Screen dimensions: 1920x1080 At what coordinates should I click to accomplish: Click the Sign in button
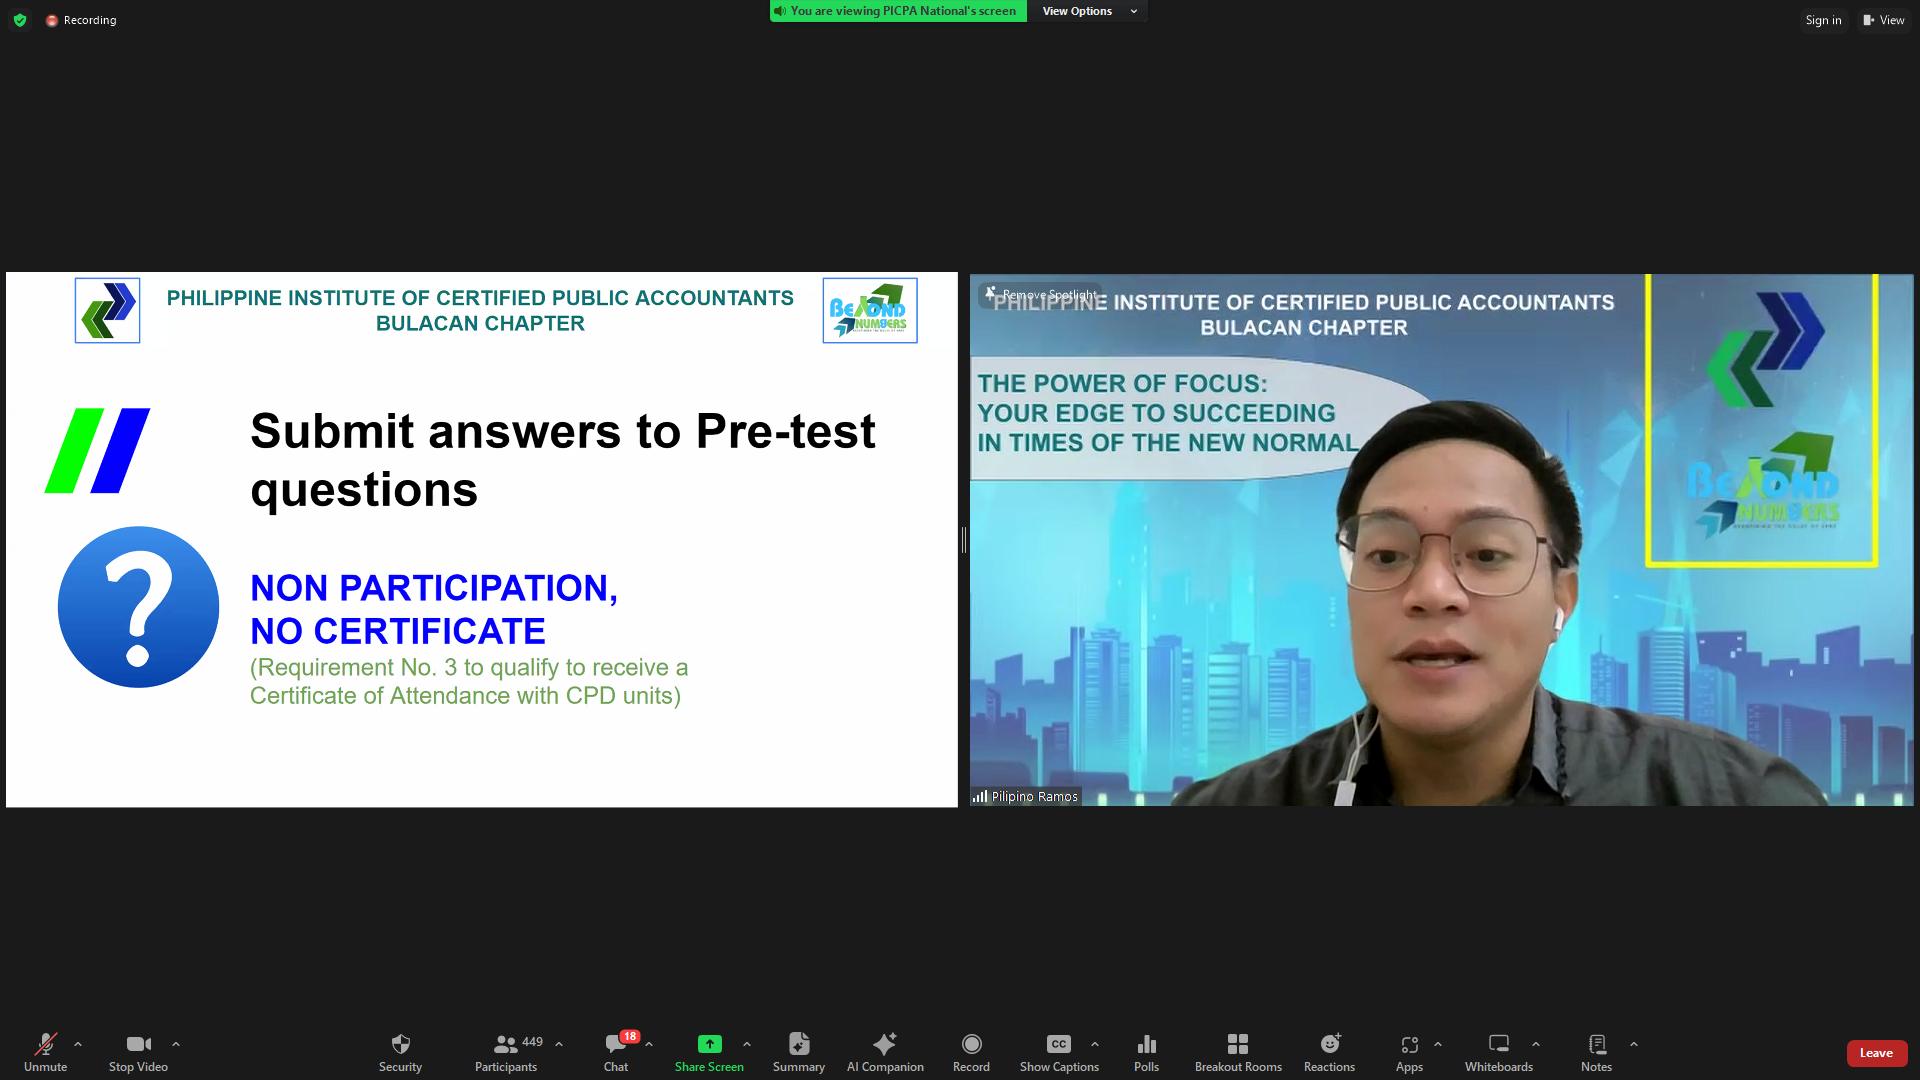pos(1823,20)
